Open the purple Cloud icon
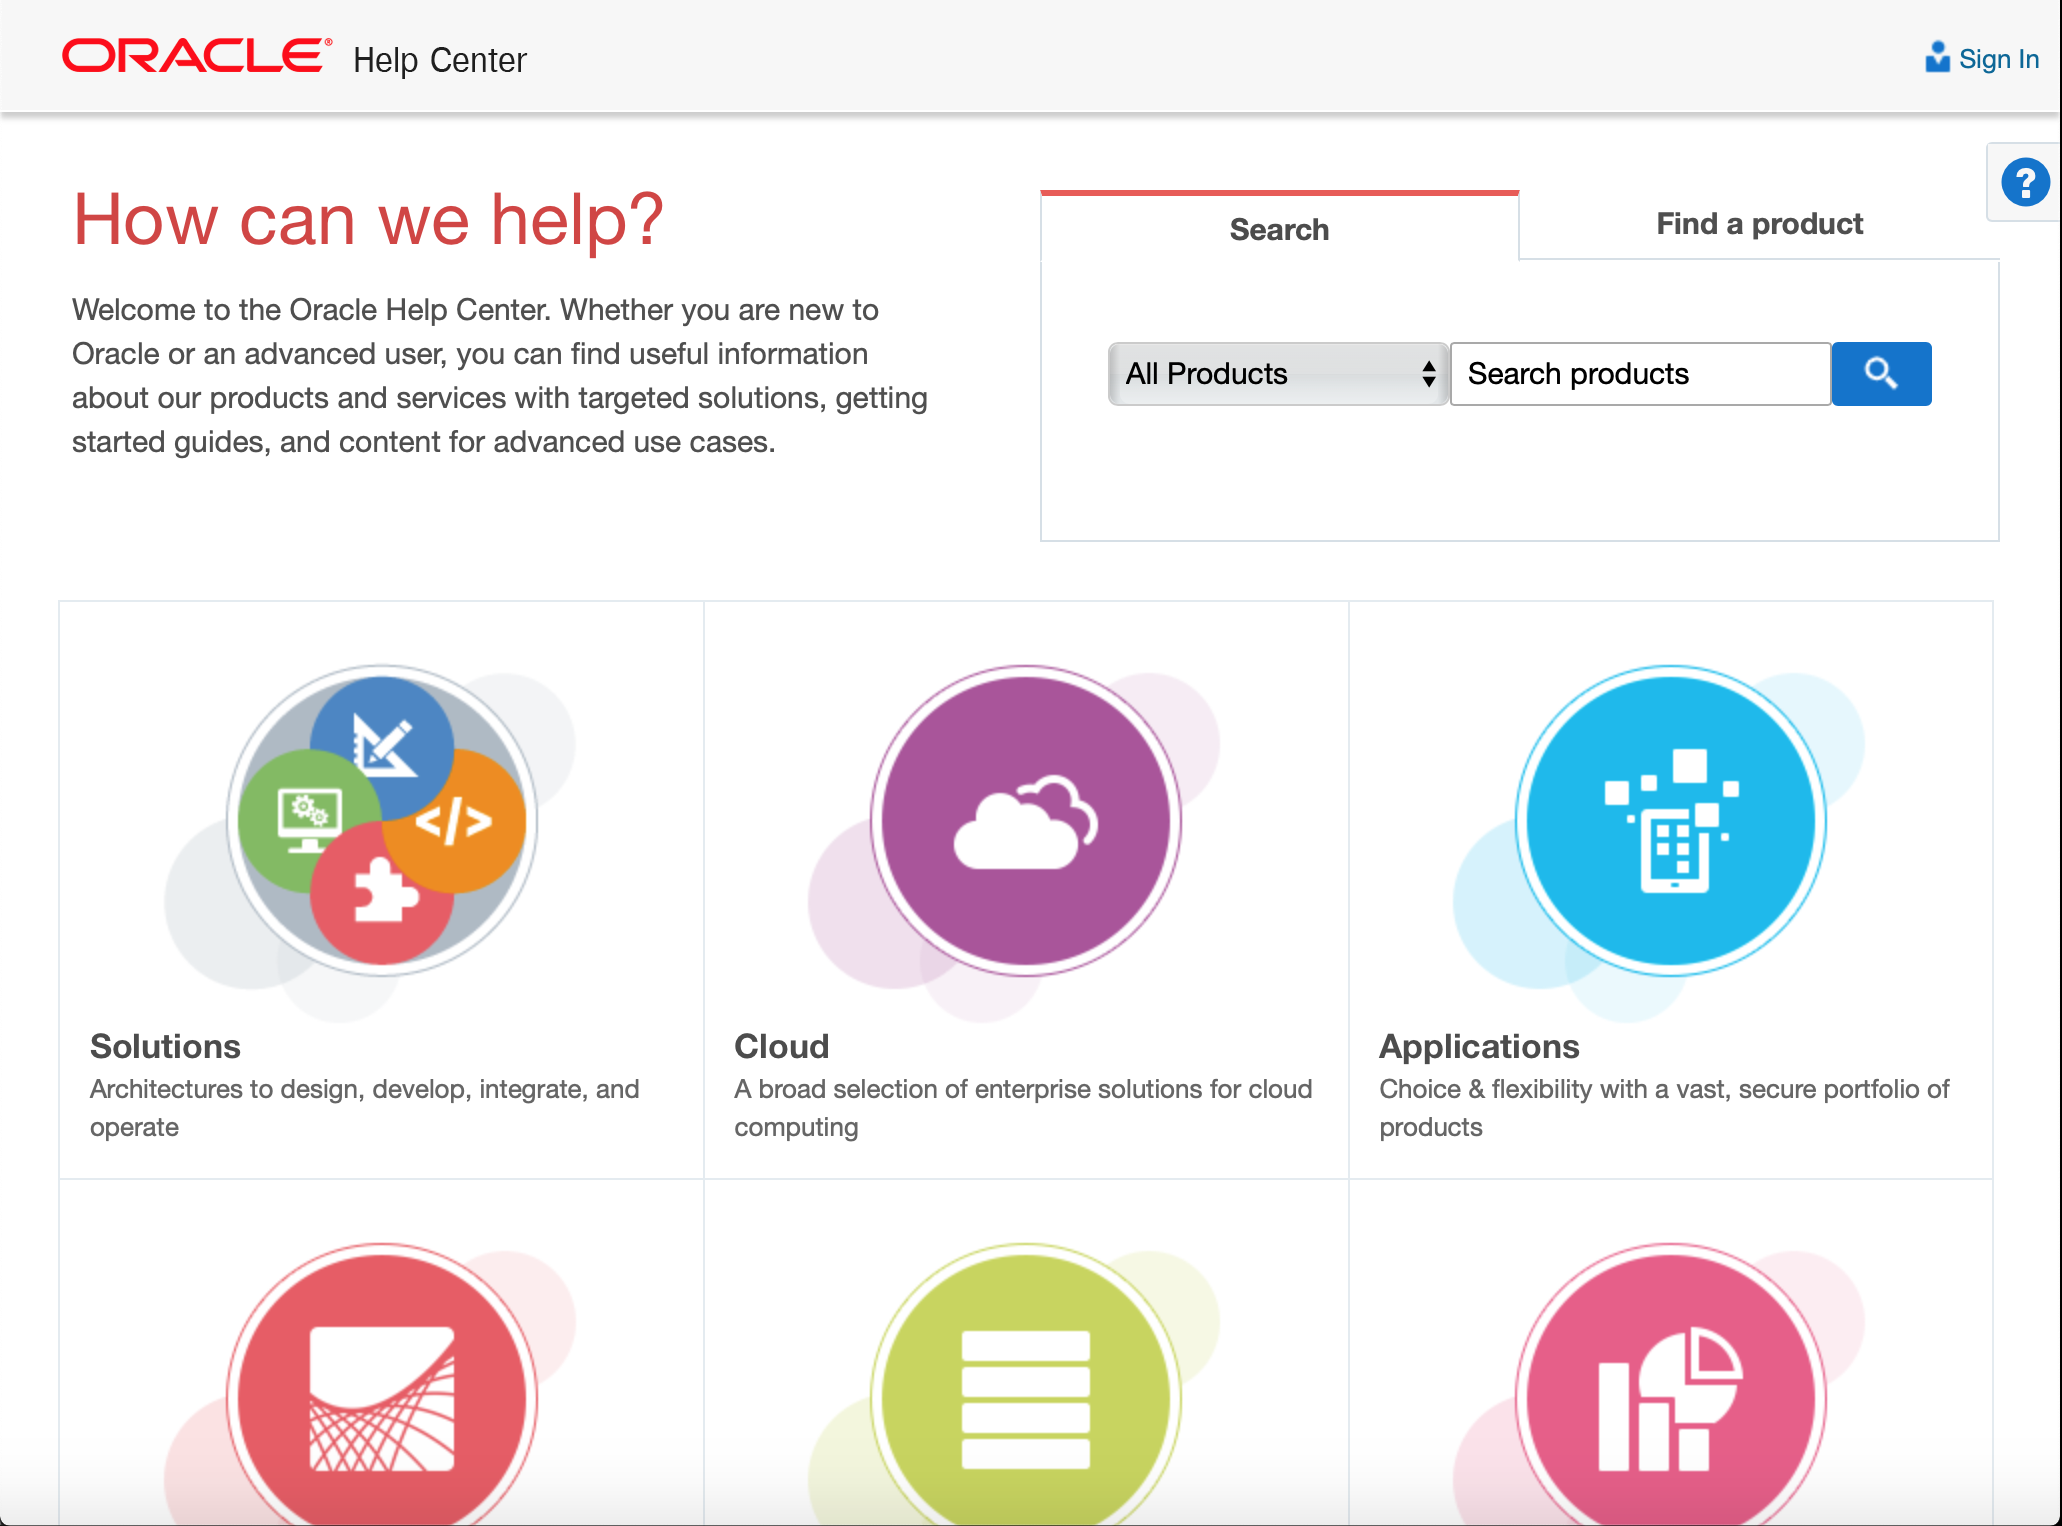This screenshot has height=1526, width=2062. pos(1026,820)
